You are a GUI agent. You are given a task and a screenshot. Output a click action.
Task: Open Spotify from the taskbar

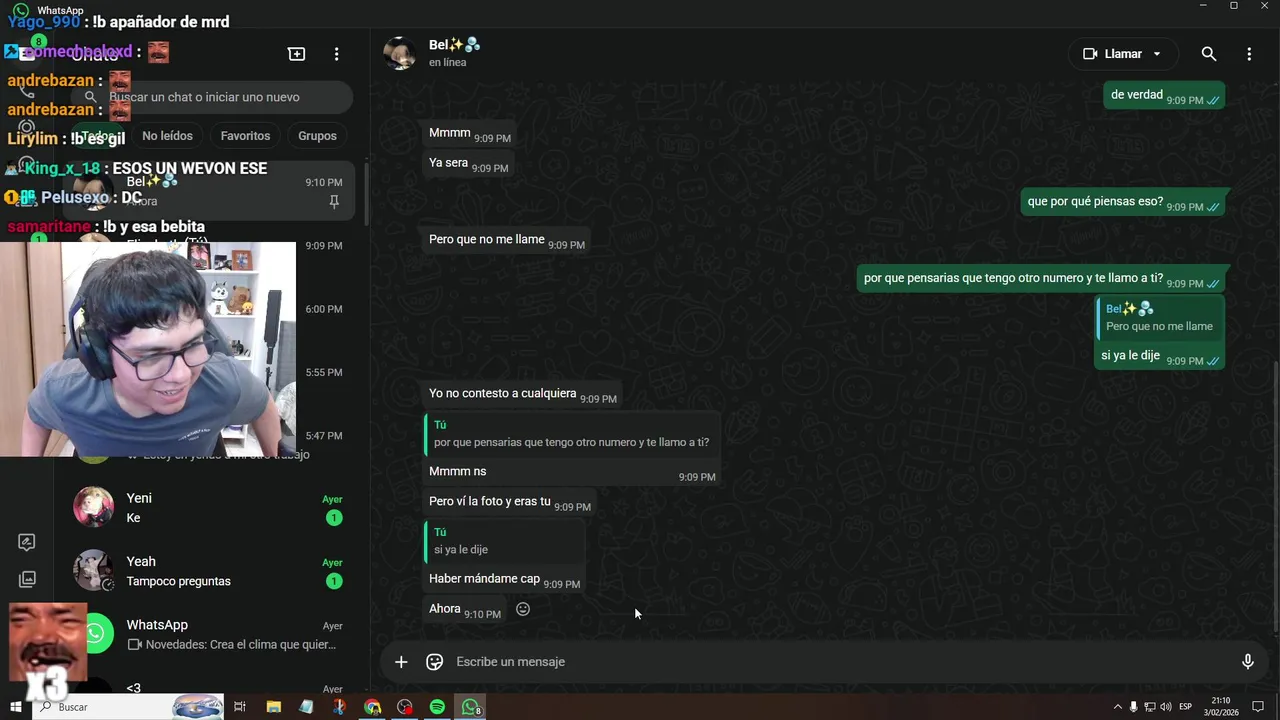click(x=437, y=707)
